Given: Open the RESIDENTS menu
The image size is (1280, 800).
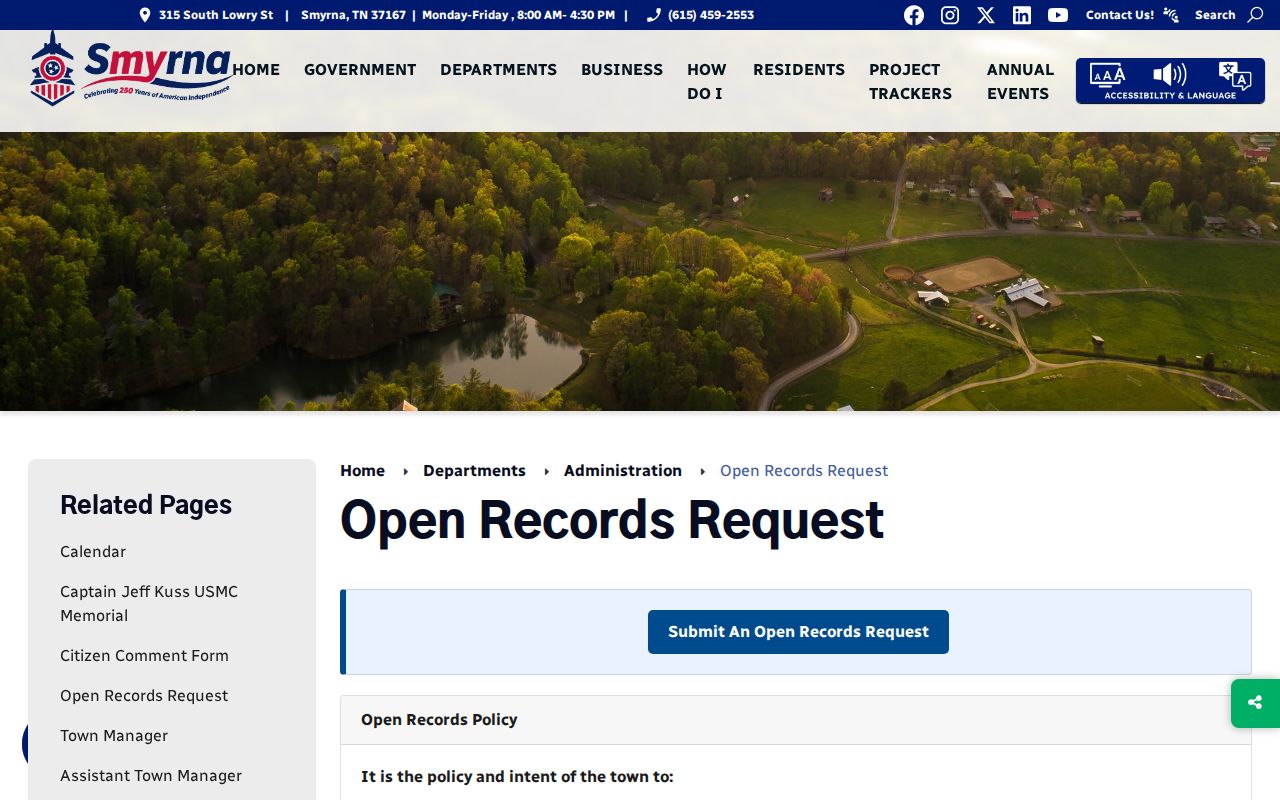Looking at the screenshot, I should 799,69.
